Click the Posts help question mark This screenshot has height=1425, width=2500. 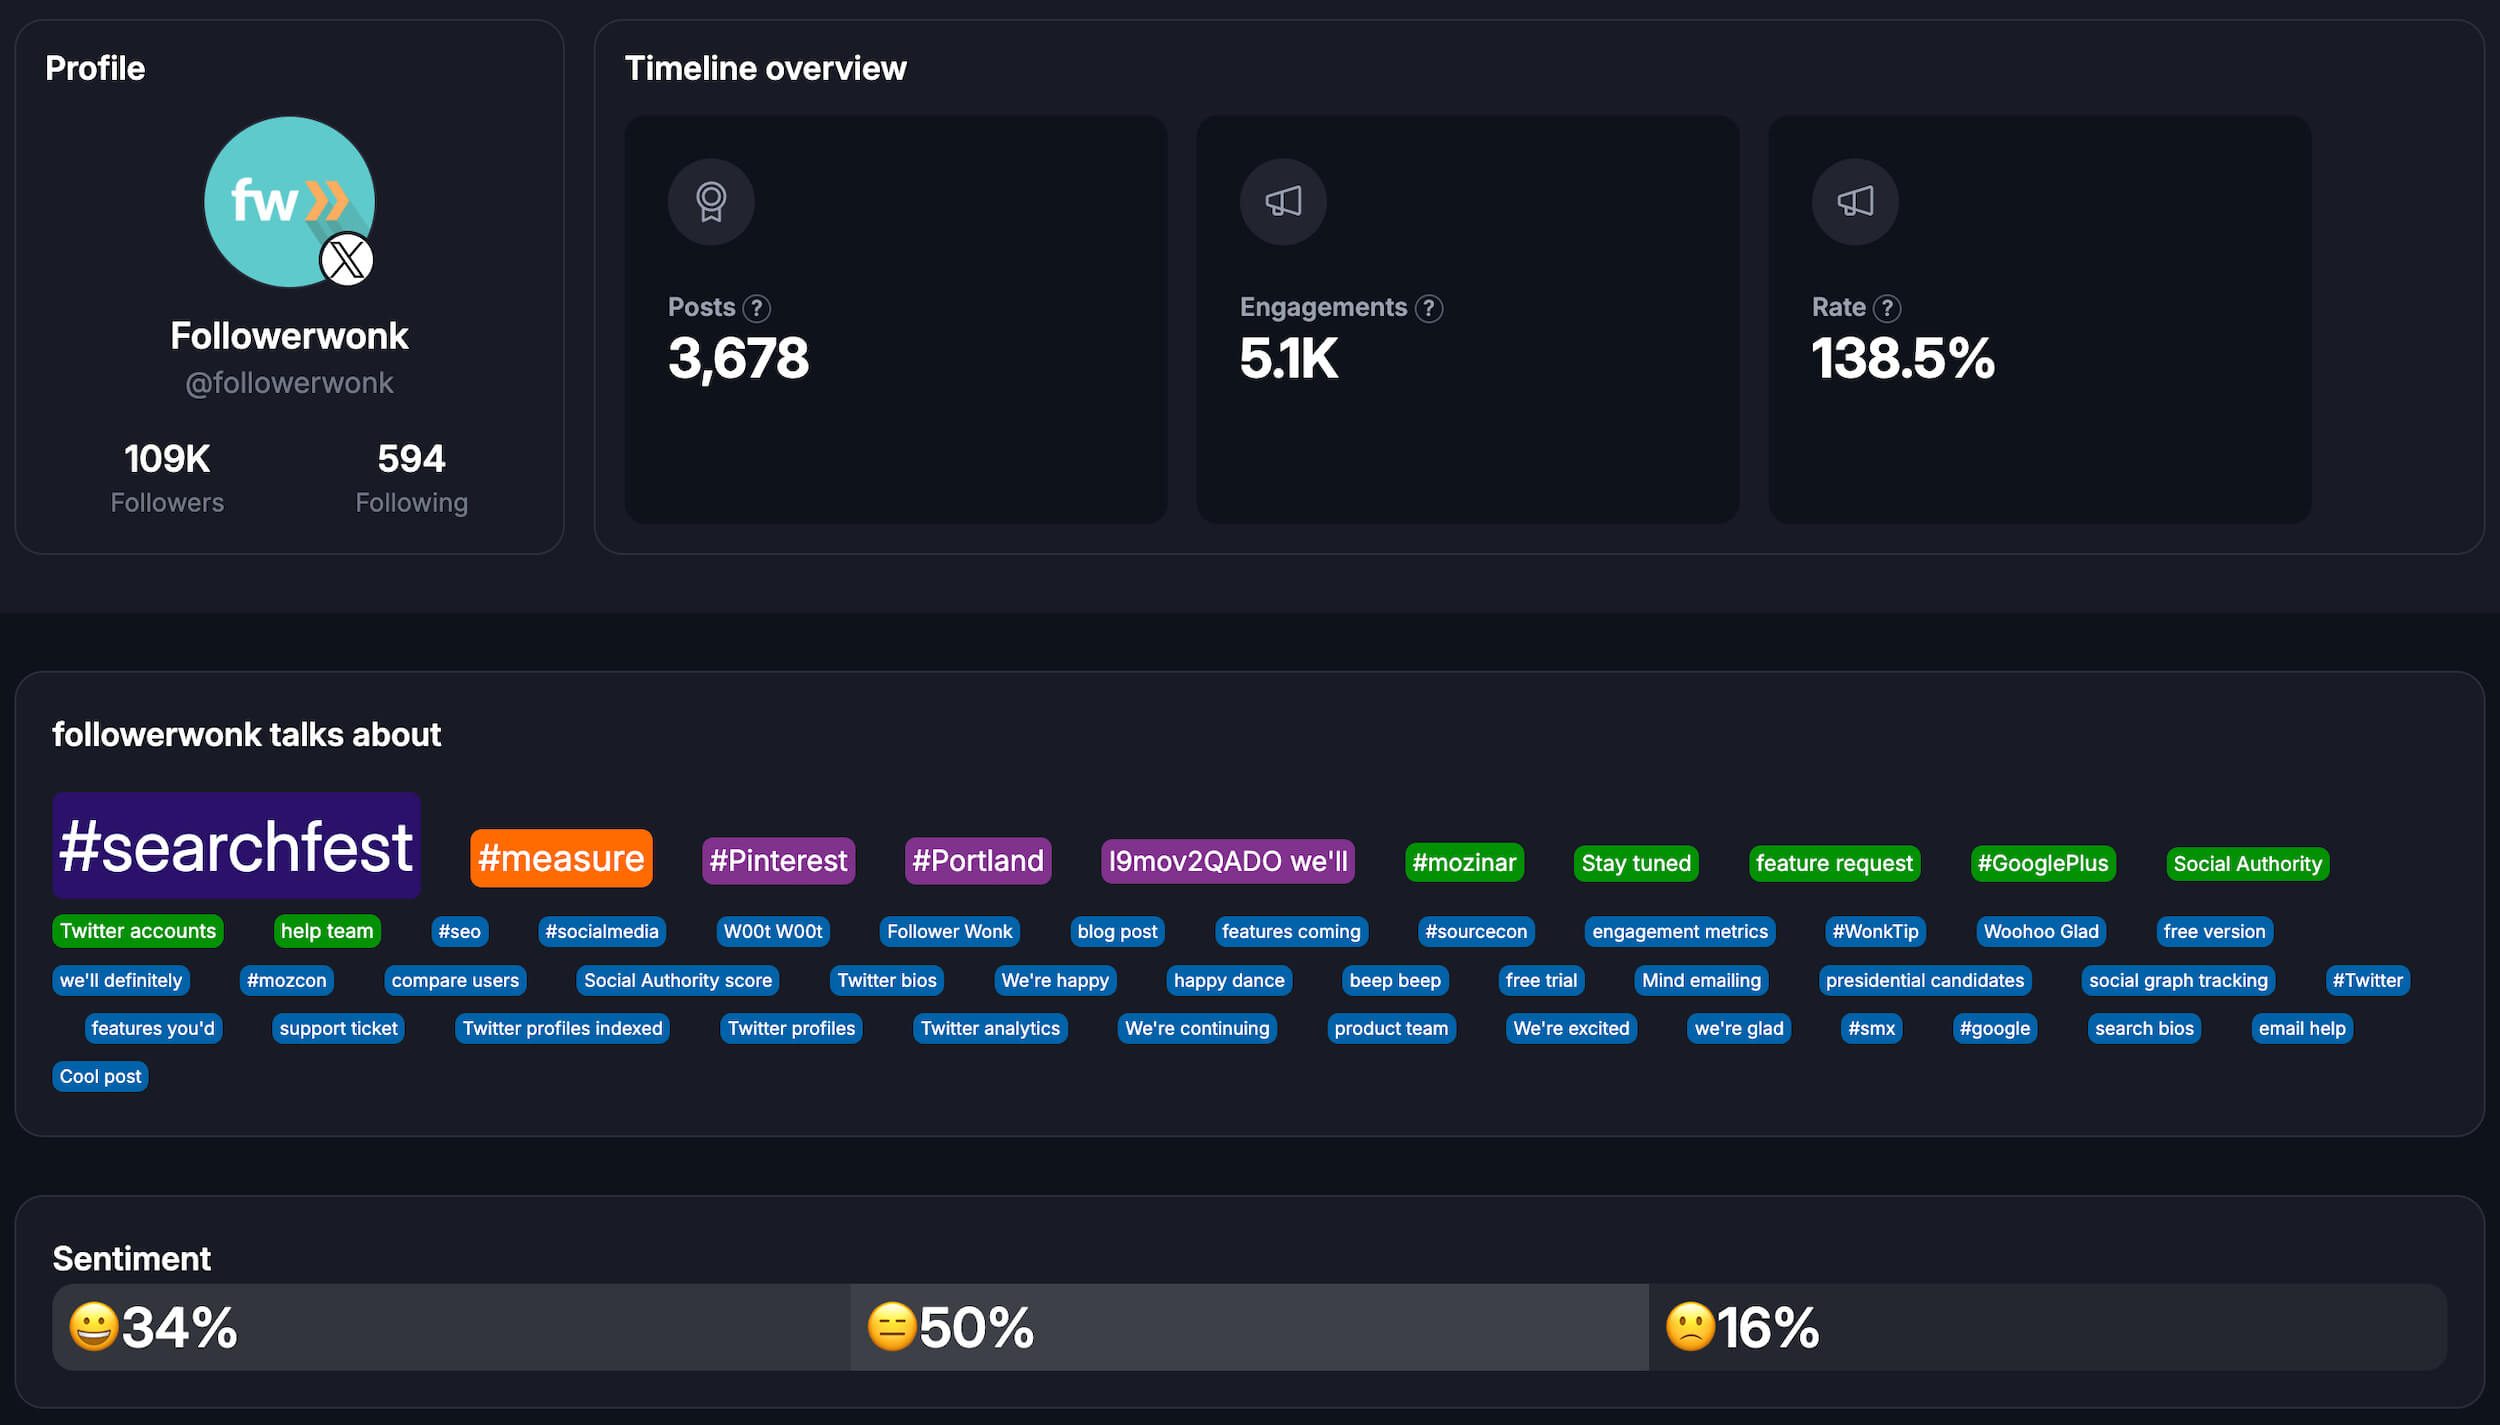(757, 308)
